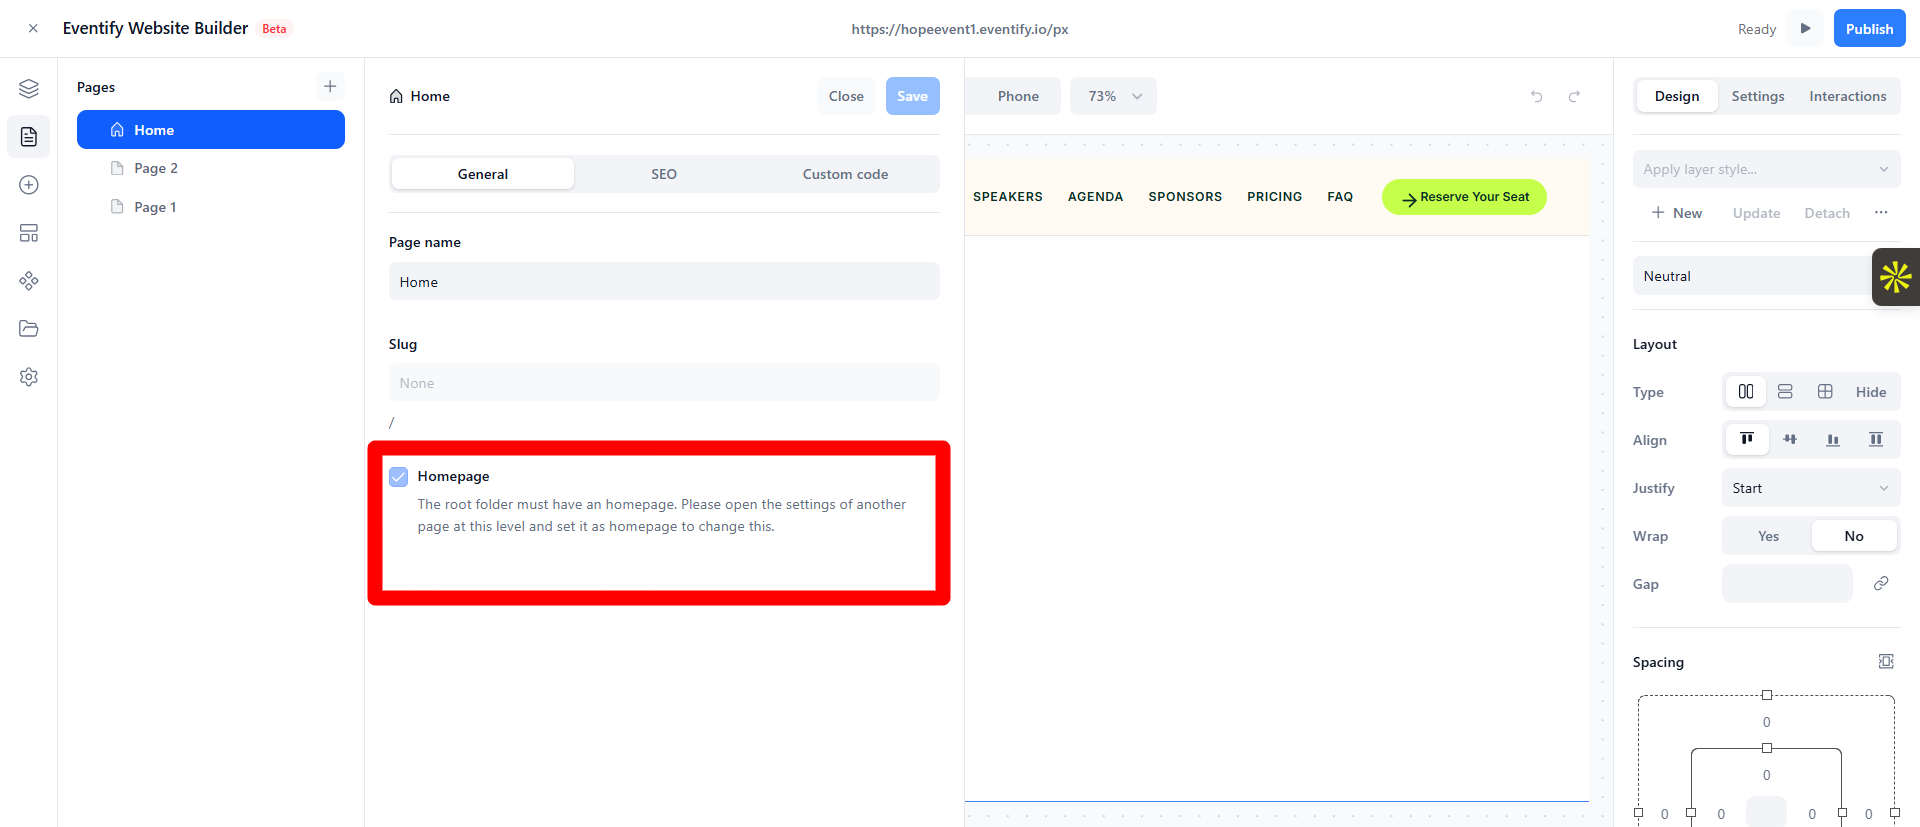Open the Layers panel icon in sidebar

29,89
